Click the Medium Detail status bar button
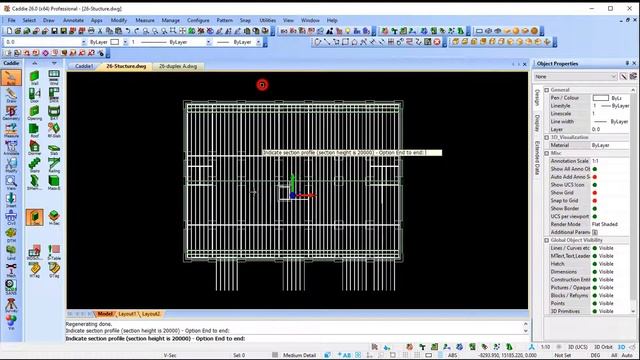Screen dimensions: 640x360 299,355
